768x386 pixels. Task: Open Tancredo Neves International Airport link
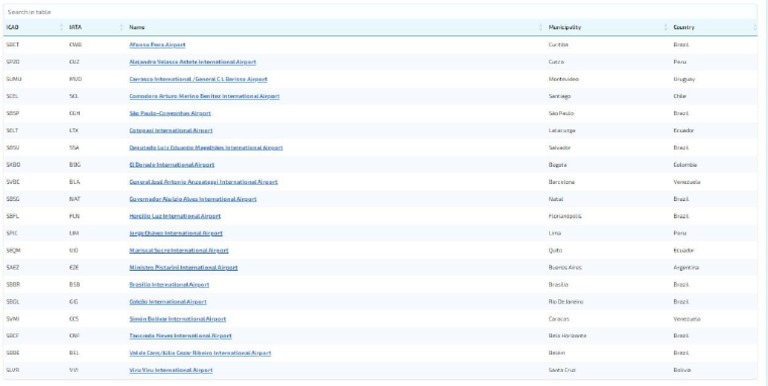[180, 336]
